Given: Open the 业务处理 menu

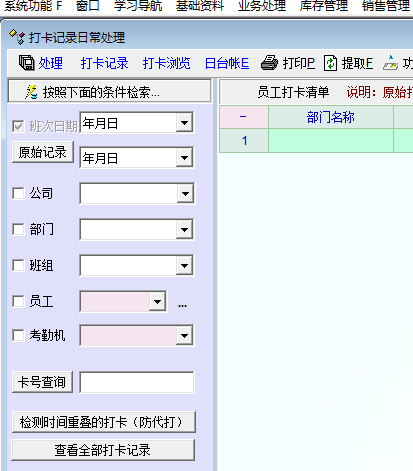Looking at the screenshot, I should point(262,6).
